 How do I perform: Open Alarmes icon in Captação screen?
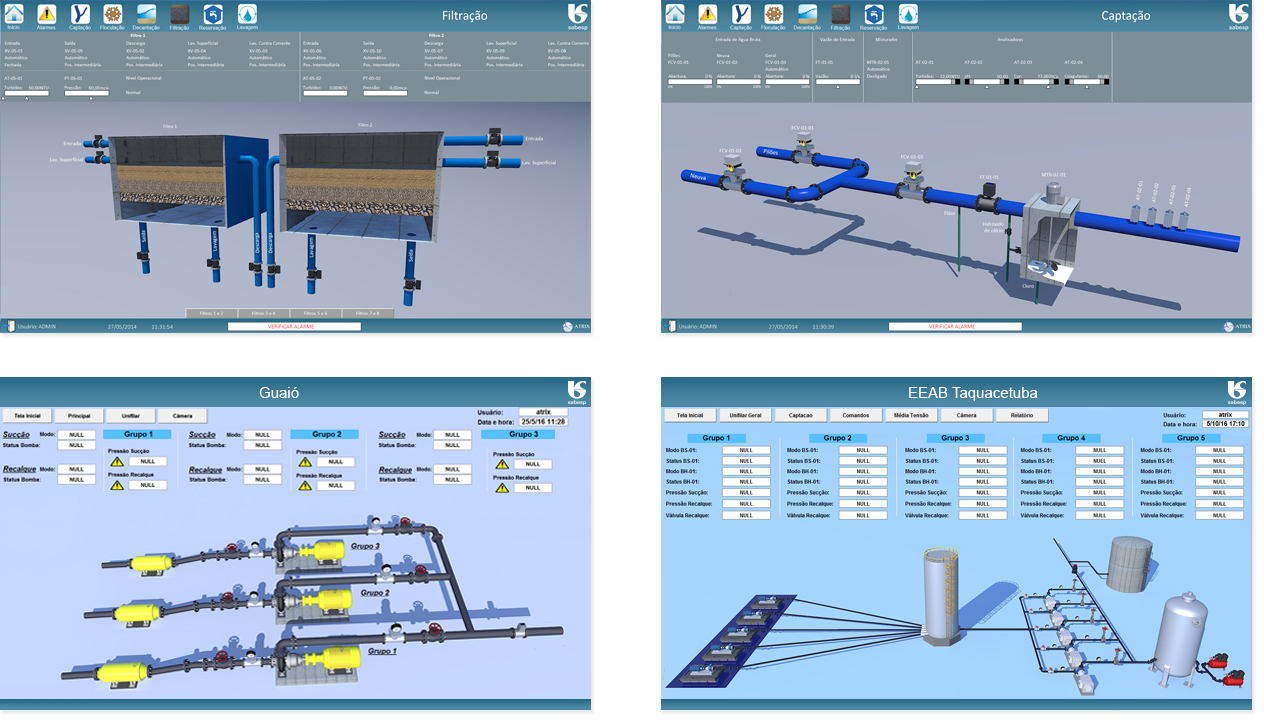coord(708,14)
